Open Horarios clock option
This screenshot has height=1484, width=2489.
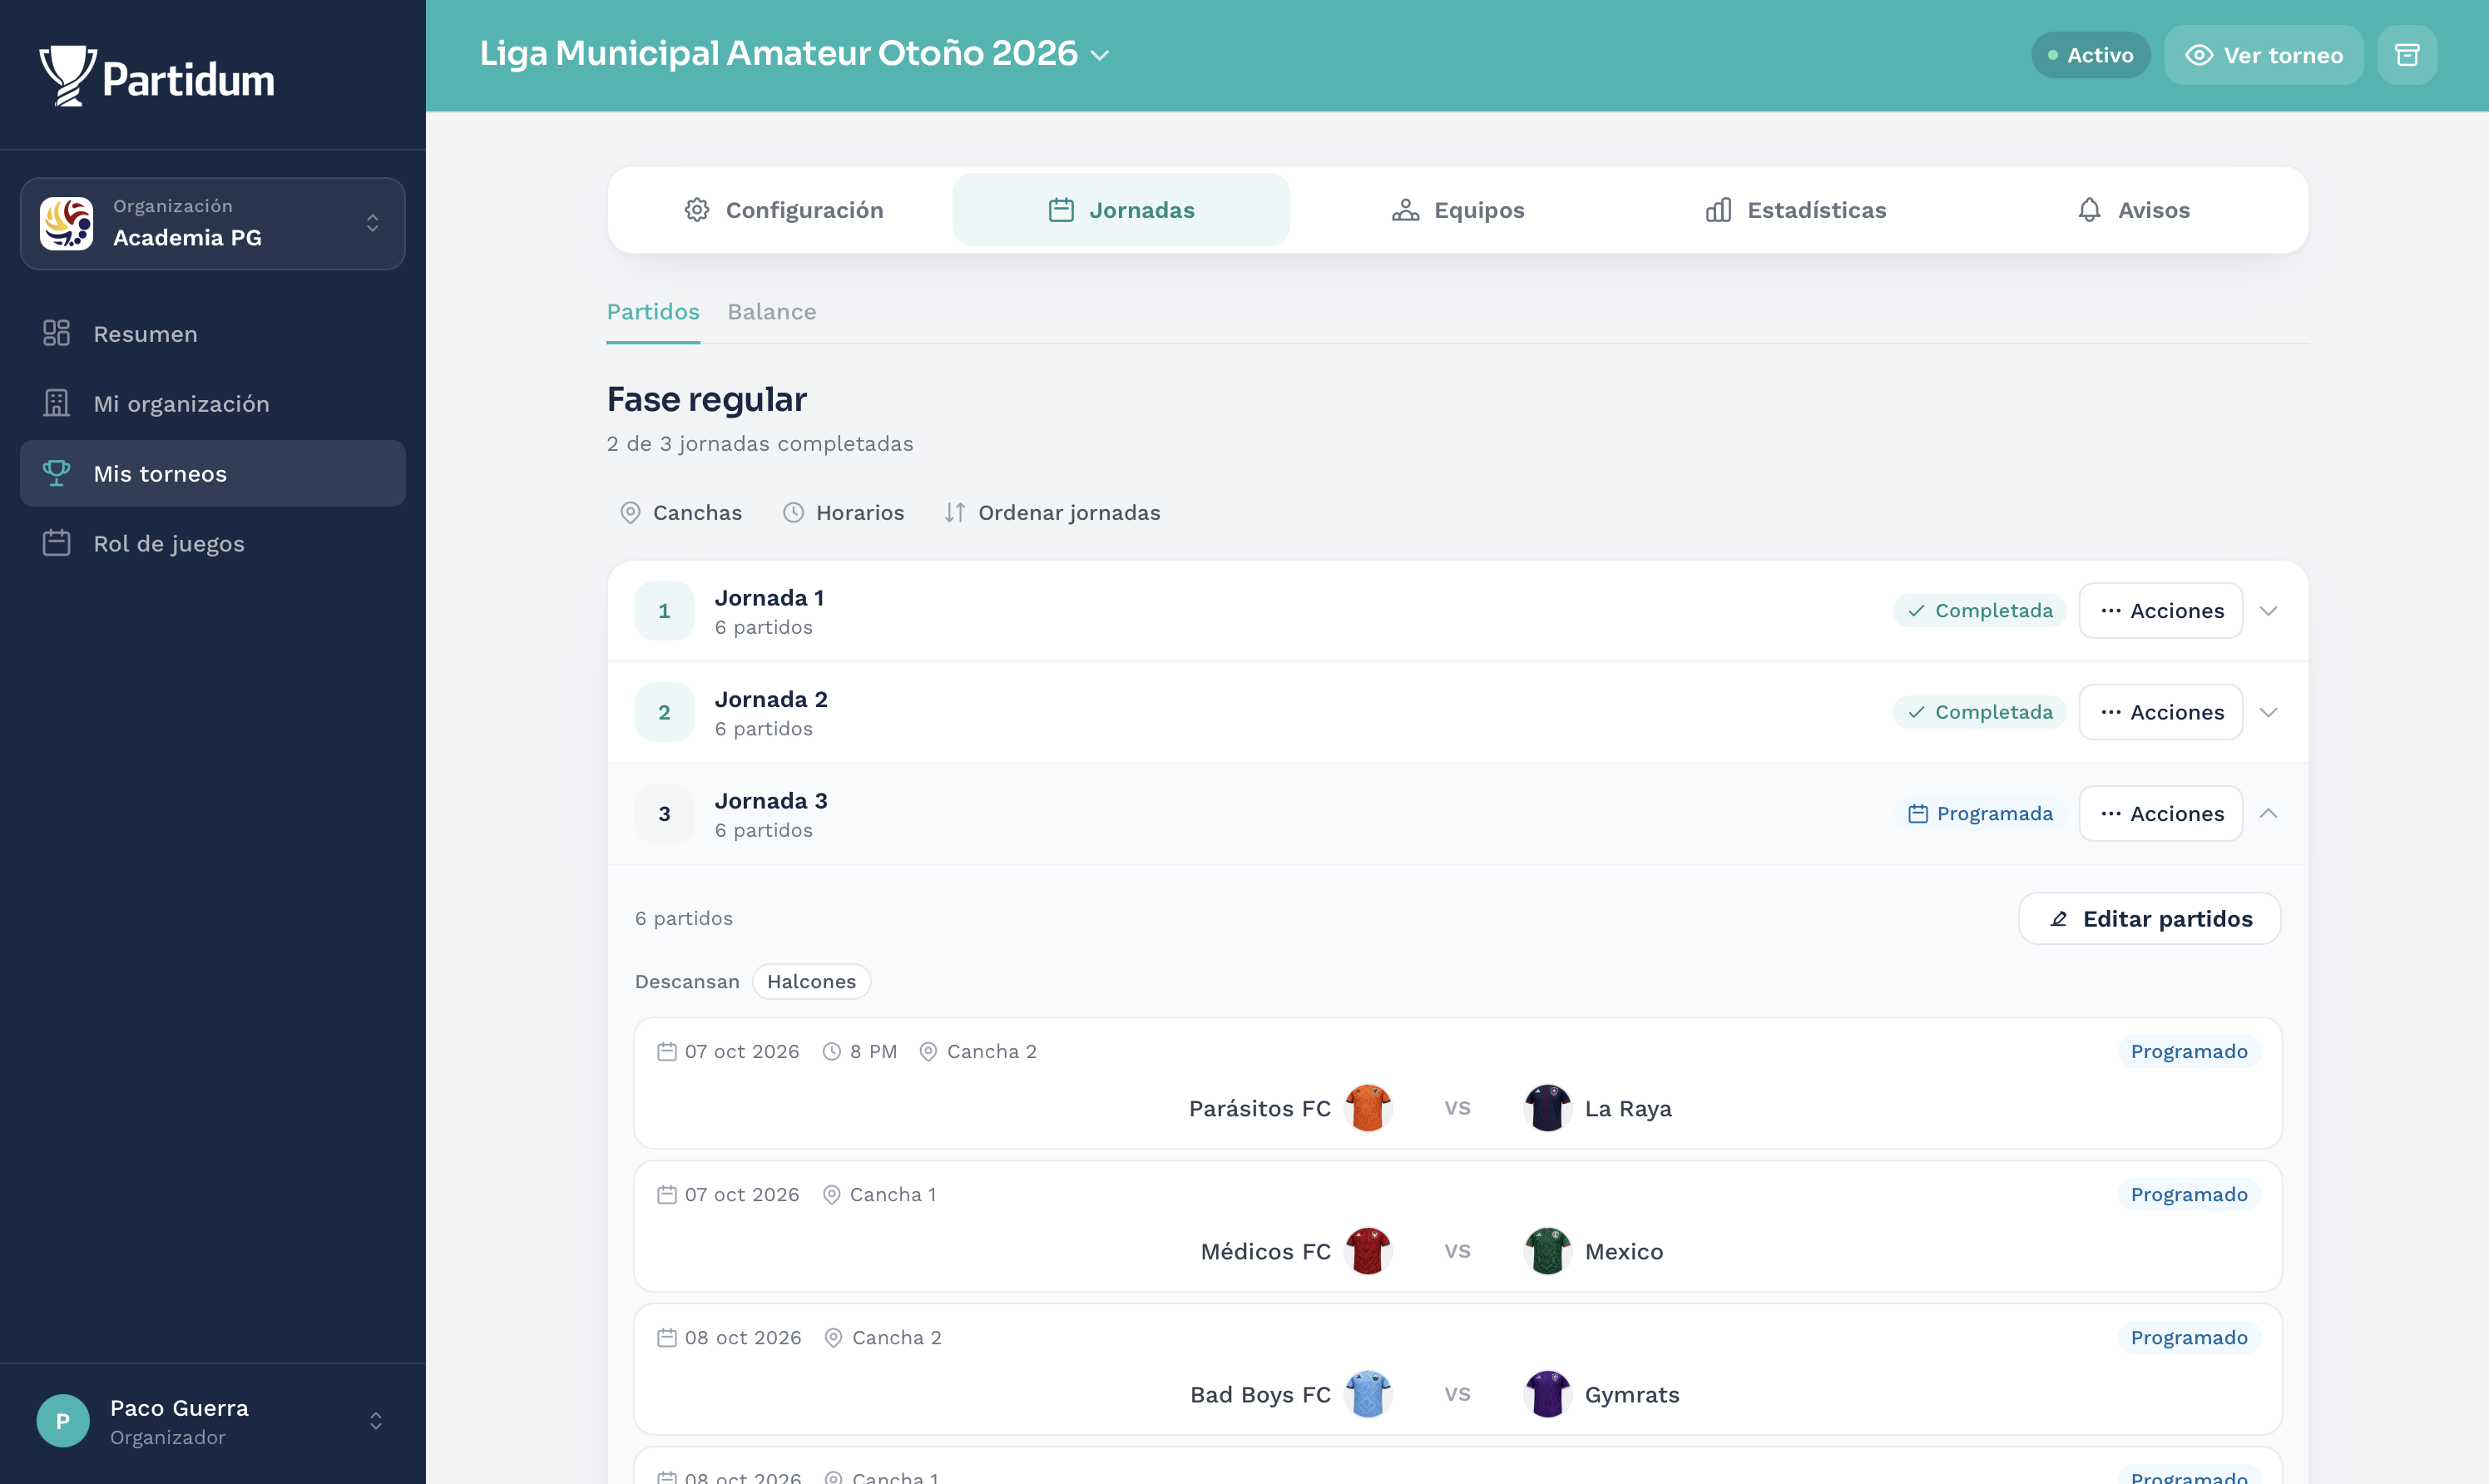click(x=843, y=513)
